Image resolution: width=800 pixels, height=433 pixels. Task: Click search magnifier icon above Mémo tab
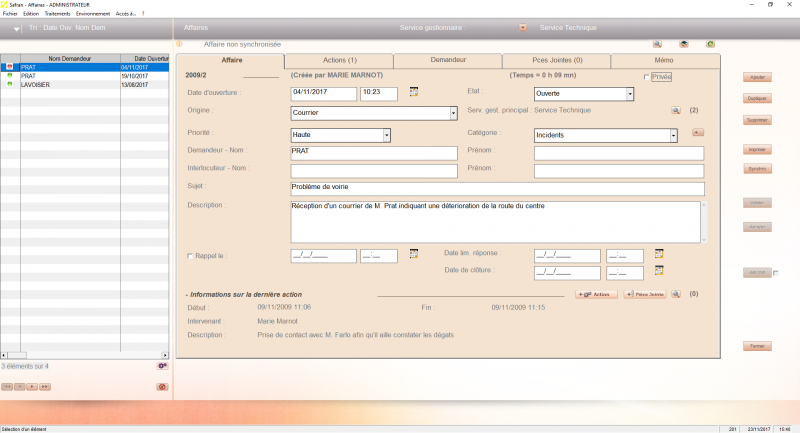pyautogui.click(x=657, y=44)
